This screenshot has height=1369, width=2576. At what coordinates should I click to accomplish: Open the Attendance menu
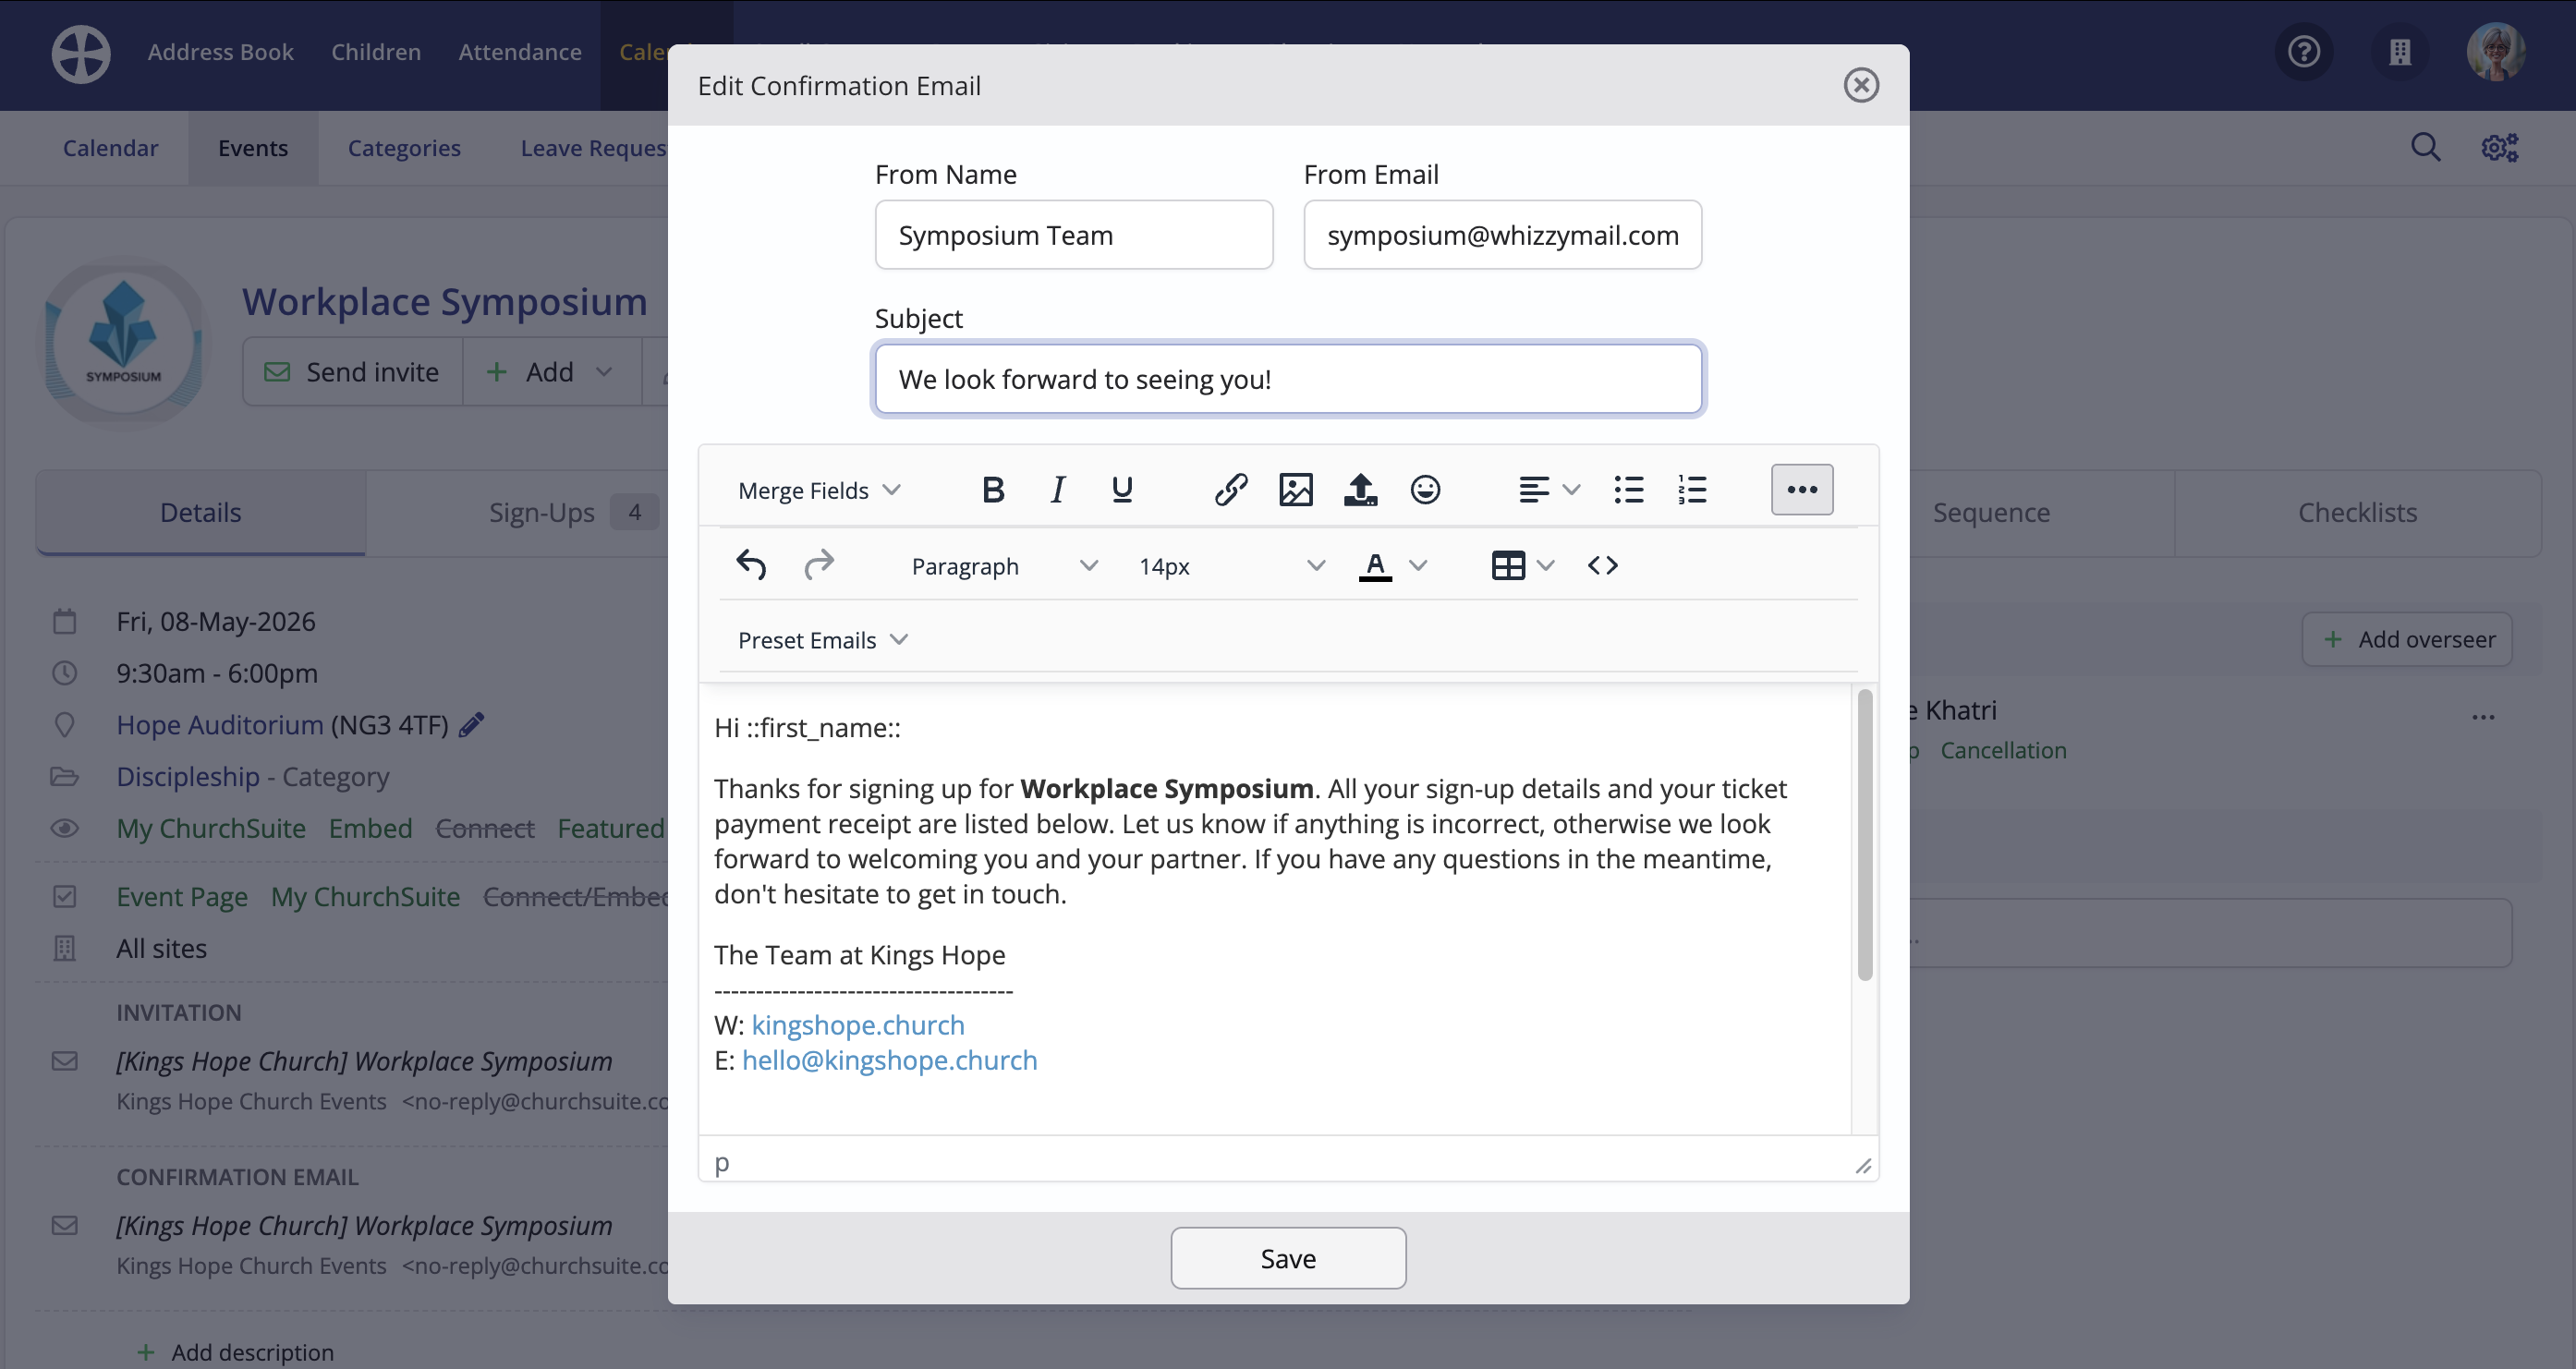[x=520, y=52]
